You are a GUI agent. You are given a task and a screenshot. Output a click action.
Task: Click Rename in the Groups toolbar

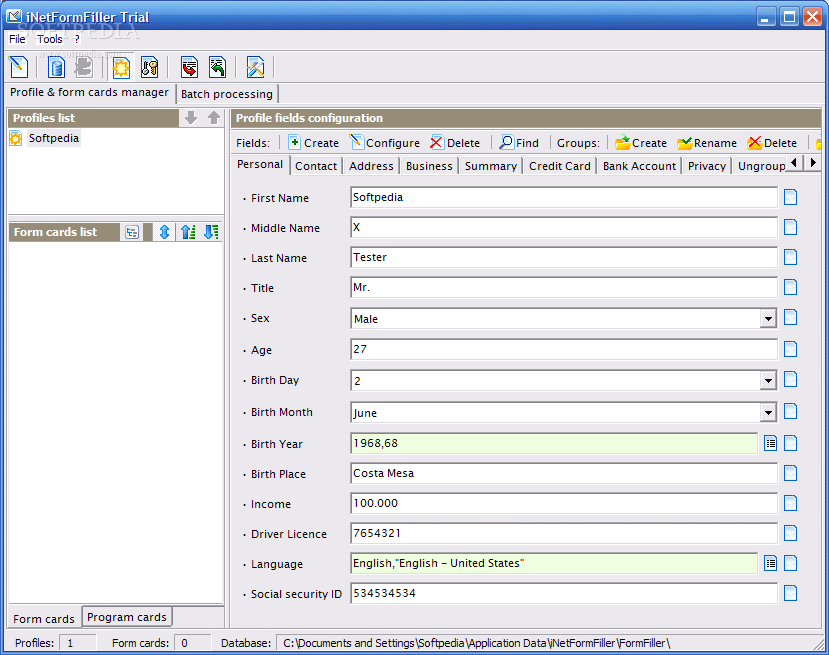706,143
